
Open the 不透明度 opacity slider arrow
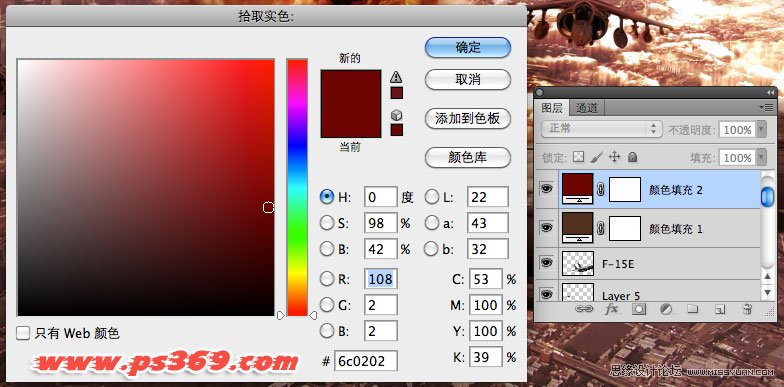(761, 130)
